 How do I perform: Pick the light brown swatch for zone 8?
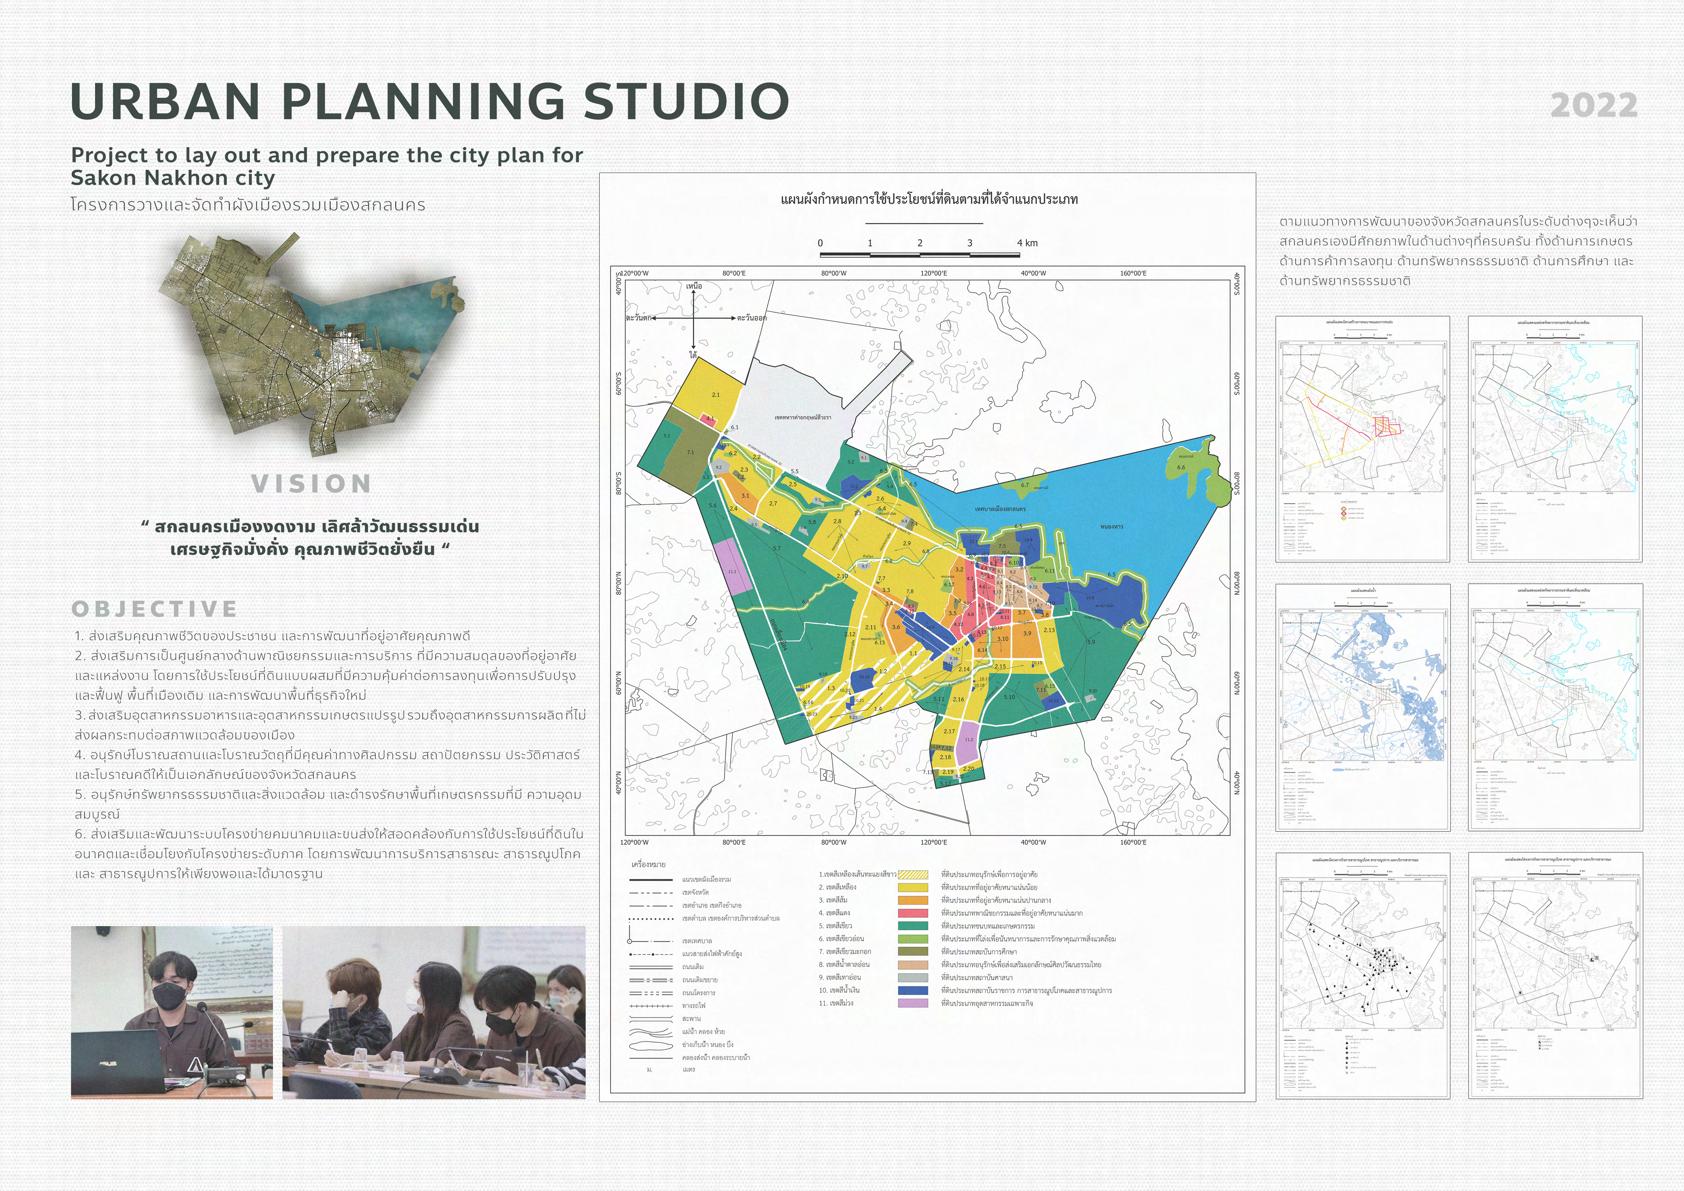click(x=913, y=964)
